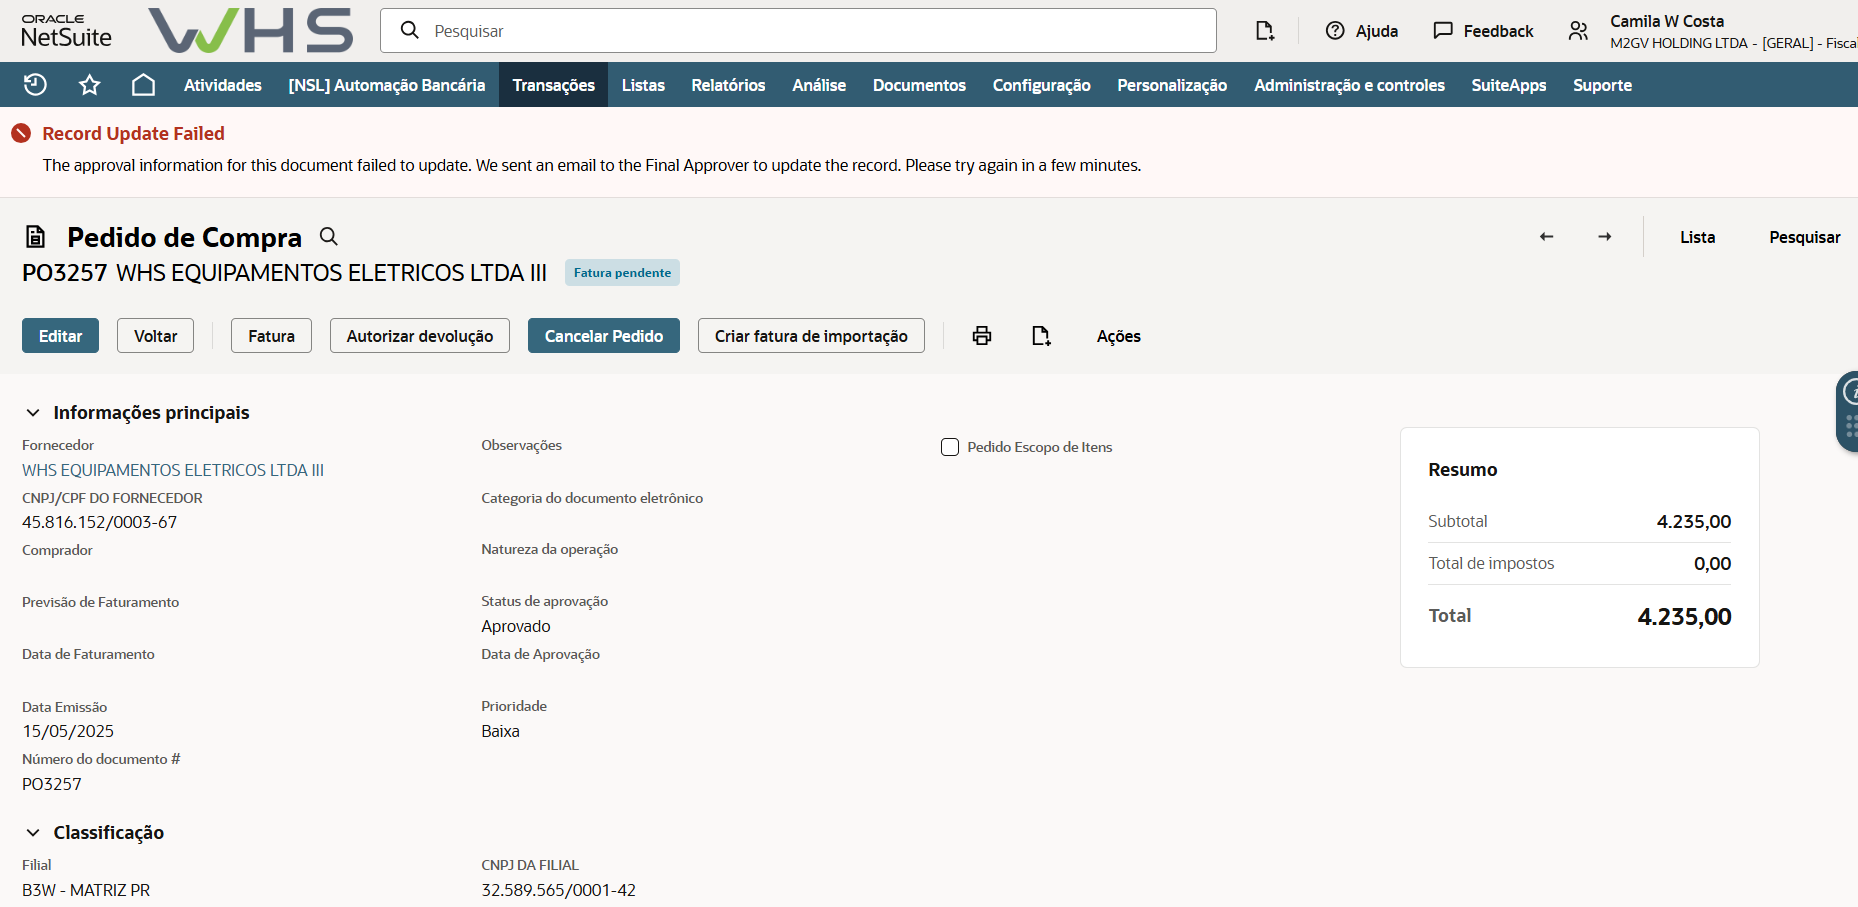Open the WHS EQUIPAMENTOS ELETRICOS LTDA III vendor link
Image resolution: width=1858 pixels, height=907 pixels.
pos(173,470)
